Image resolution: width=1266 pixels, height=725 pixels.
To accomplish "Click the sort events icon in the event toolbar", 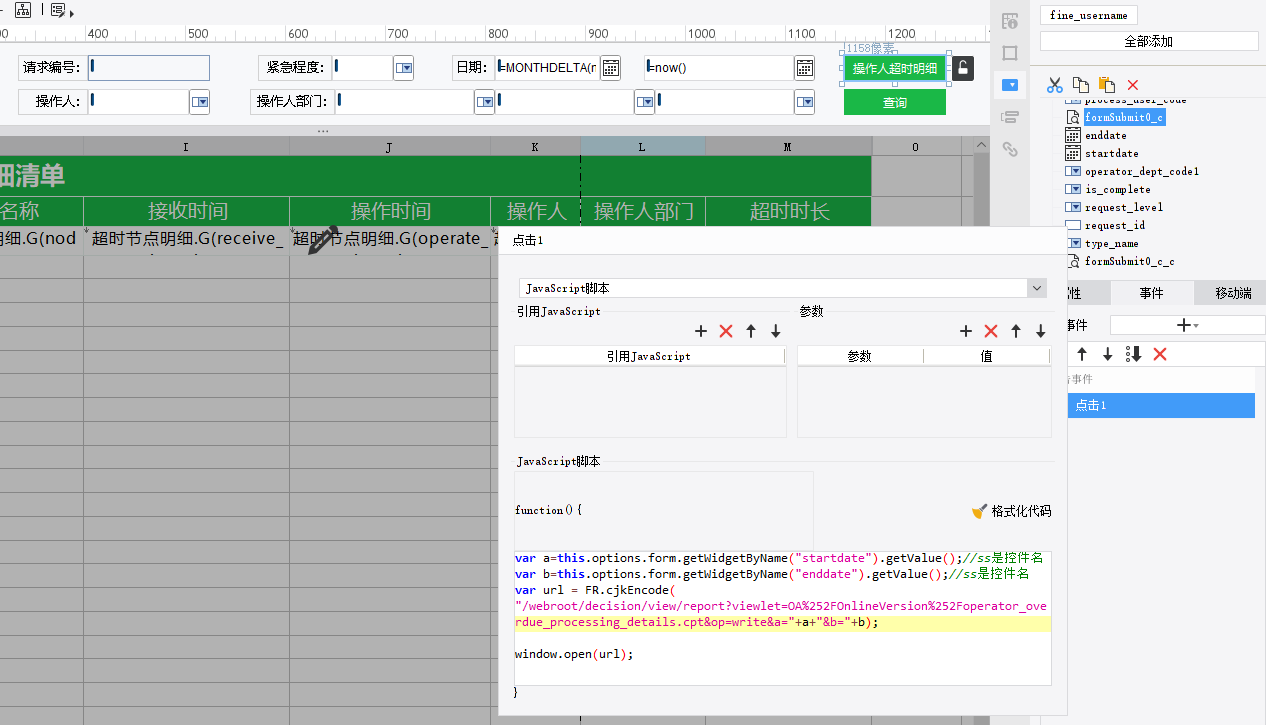I will 1134,355.
